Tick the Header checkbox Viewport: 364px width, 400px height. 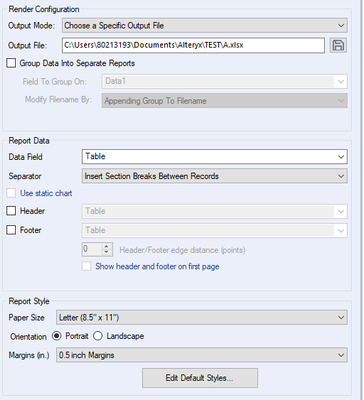click(x=11, y=211)
